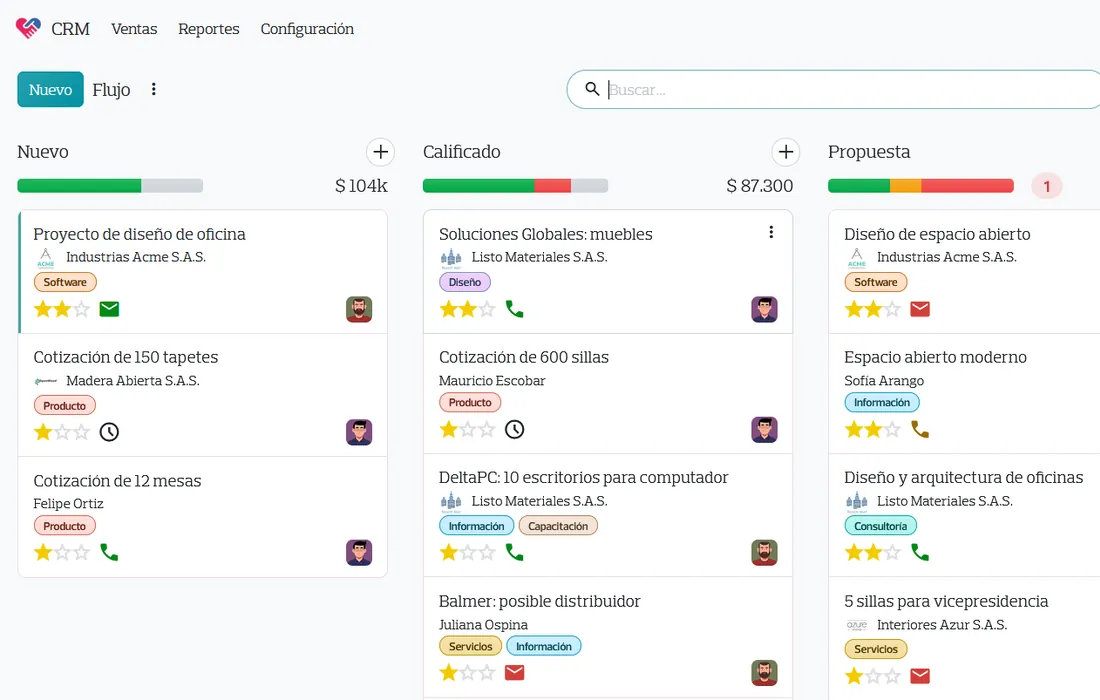Click the Diseño tag on Soluciones Globales card
Viewport: 1100px width, 700px height.
(x=464, y=282)
